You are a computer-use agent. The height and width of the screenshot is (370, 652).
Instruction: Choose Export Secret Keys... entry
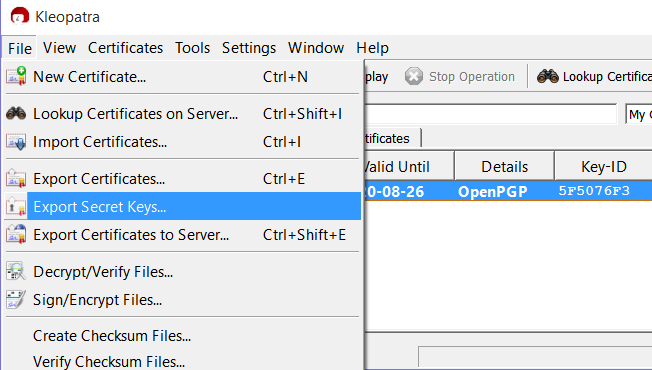pos(183,206)
